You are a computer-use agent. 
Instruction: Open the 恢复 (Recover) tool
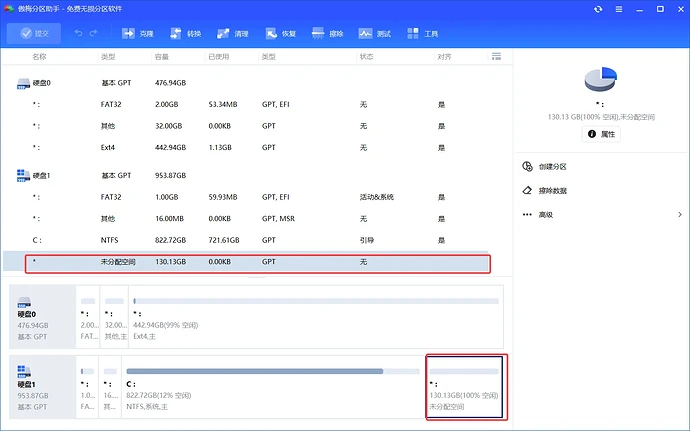pos(280,33)
